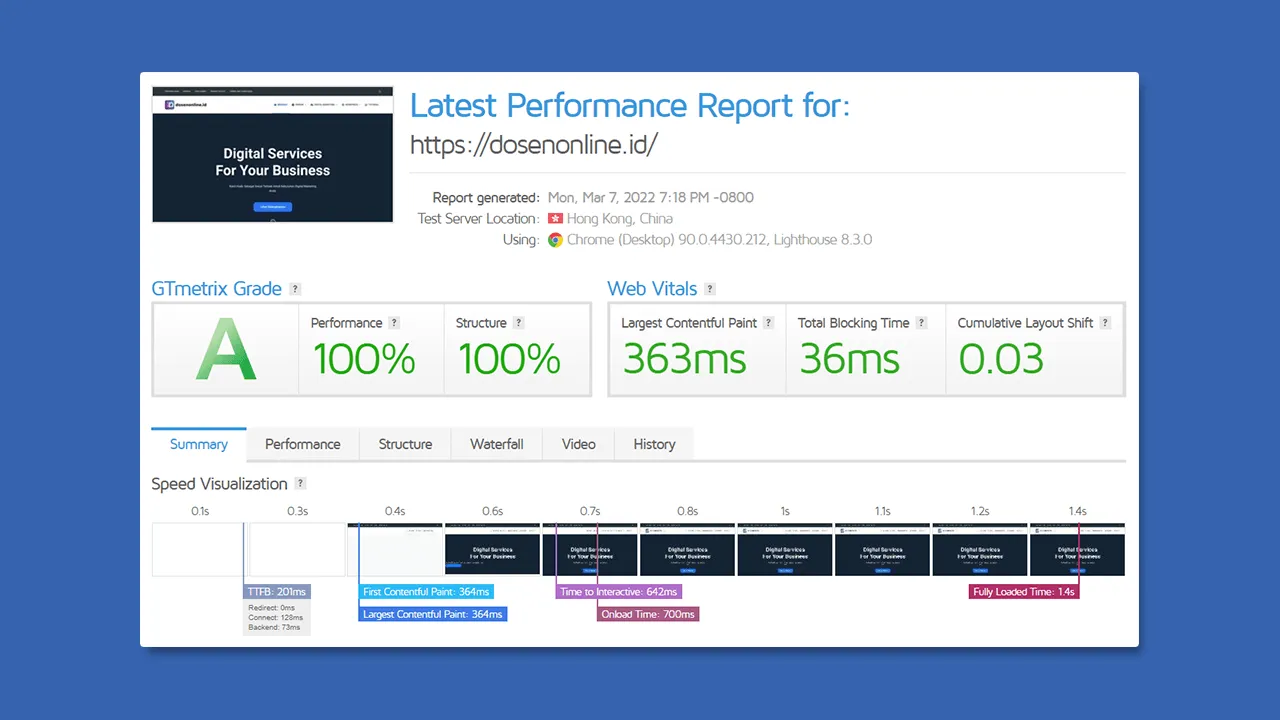Click the Hong Kong flag icon

(x=557, y=218)
